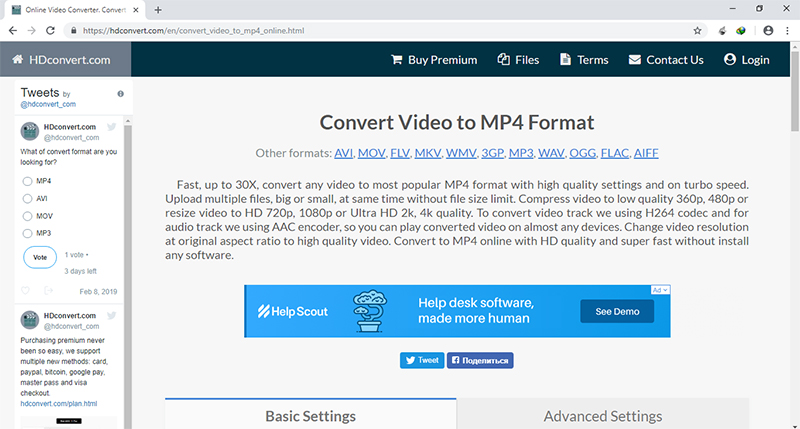The width and height of the screenshot is (800, 429).
Task: Select the AVI poll option
Action: (27, 199)
